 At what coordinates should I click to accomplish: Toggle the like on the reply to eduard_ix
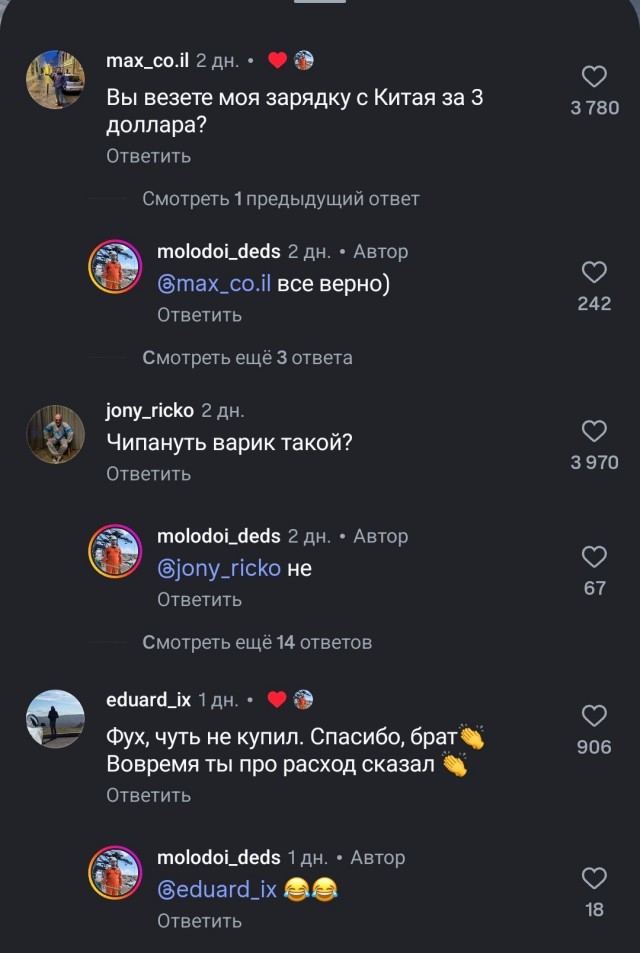coord(597,879)
